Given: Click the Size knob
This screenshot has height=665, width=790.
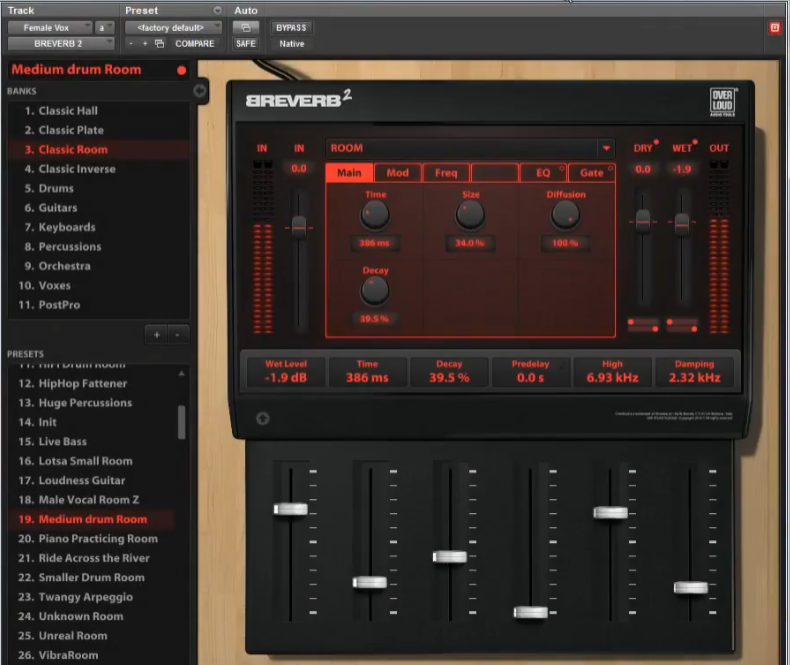Looking at the screenshot, I should coord(470,215).
